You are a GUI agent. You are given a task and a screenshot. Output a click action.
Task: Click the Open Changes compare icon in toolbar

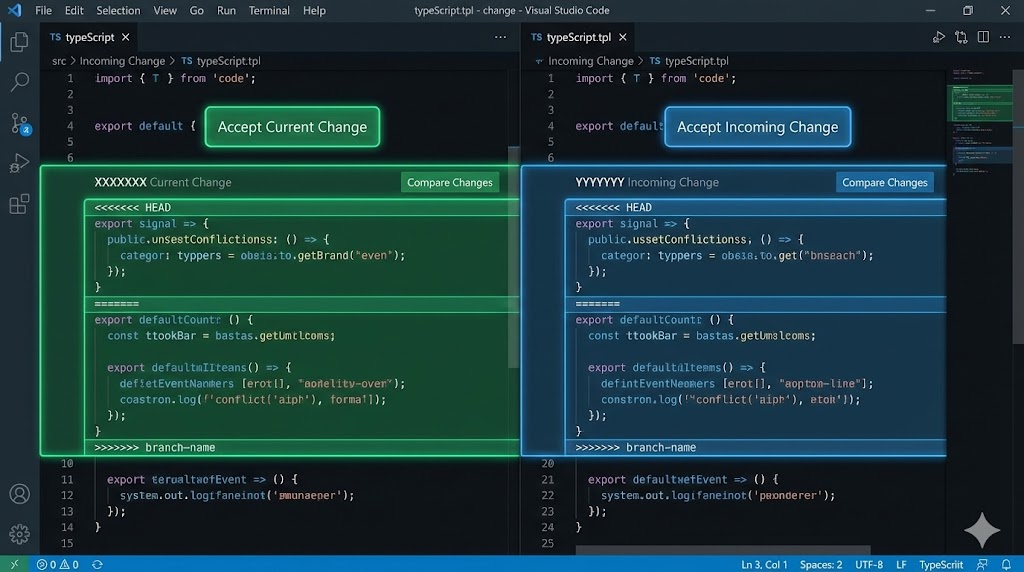pos(961,37)
